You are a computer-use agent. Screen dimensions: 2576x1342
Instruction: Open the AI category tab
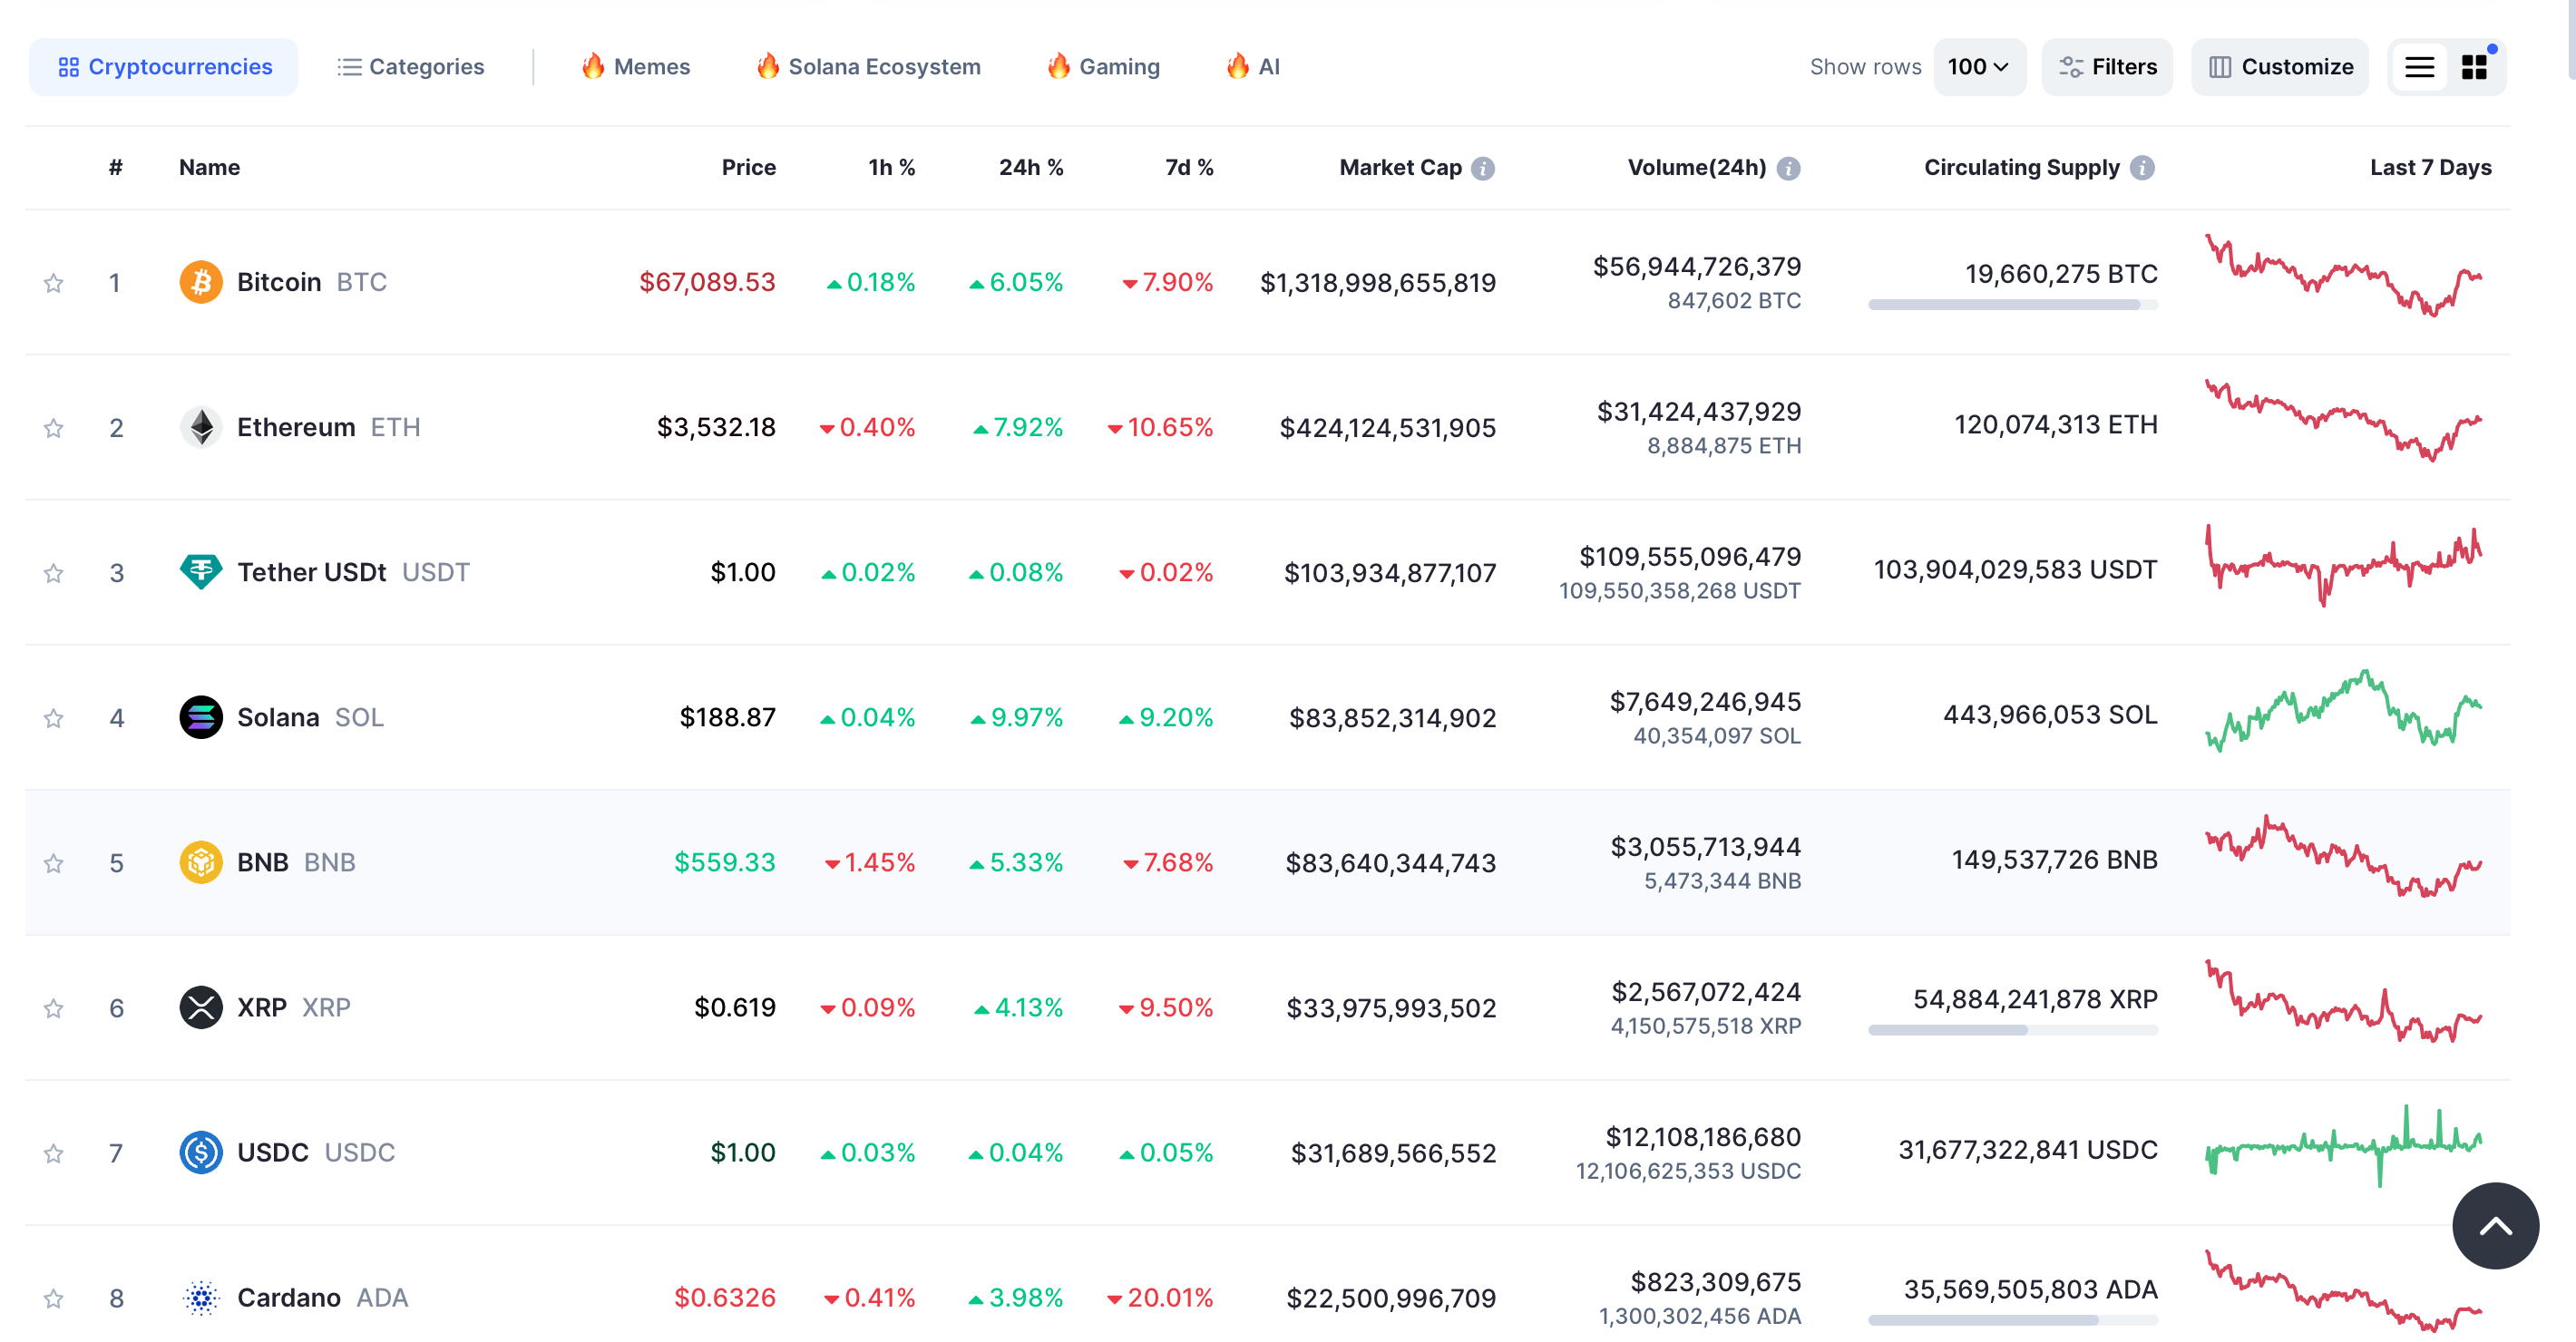click(x=1252, y=67)
